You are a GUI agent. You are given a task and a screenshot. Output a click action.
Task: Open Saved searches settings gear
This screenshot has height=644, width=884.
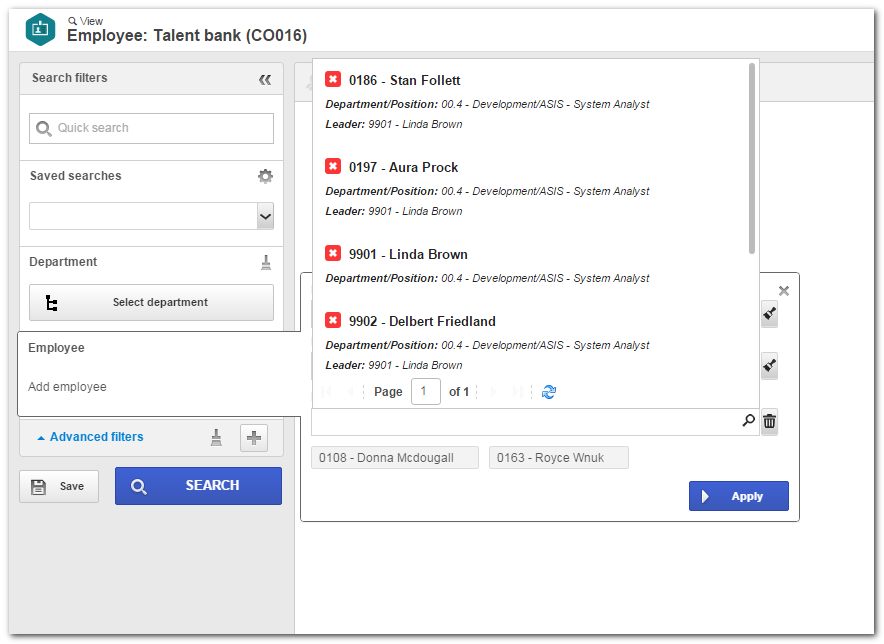click(x=265, y=176)
